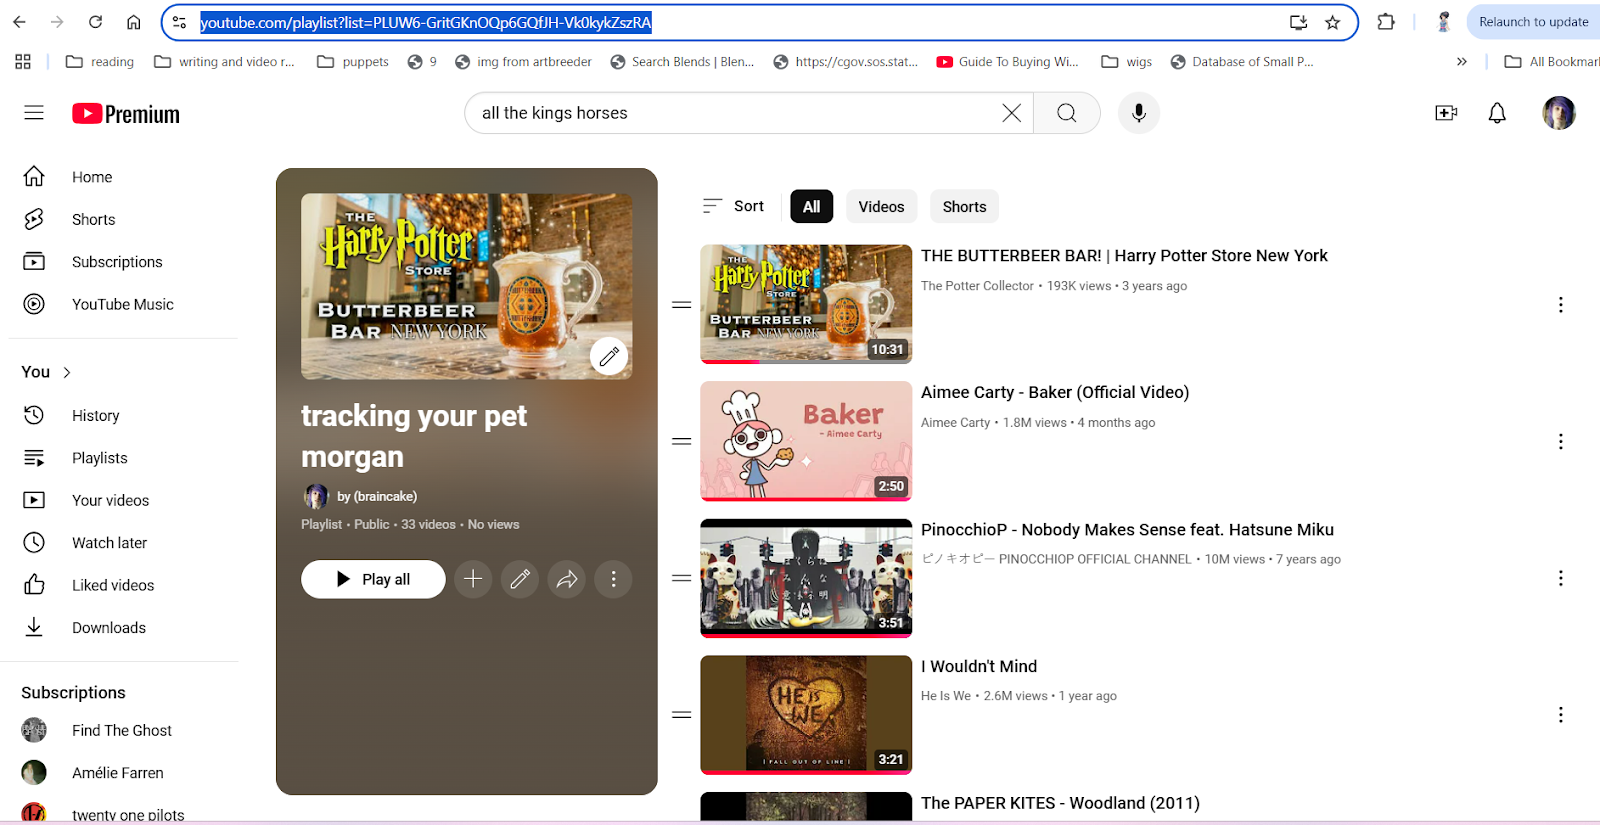Open the browser extensions menu

pos(1386,22)
